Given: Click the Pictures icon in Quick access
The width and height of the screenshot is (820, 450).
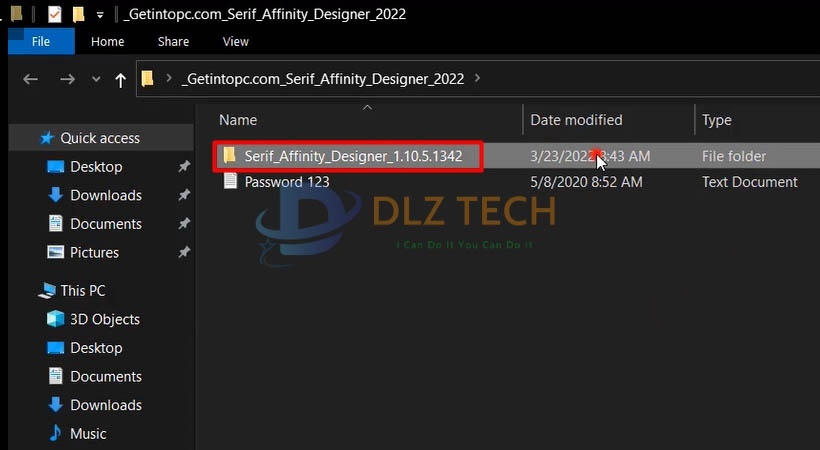Looking at the screenshot, I should pyautogui.click(x=55, y=252).
